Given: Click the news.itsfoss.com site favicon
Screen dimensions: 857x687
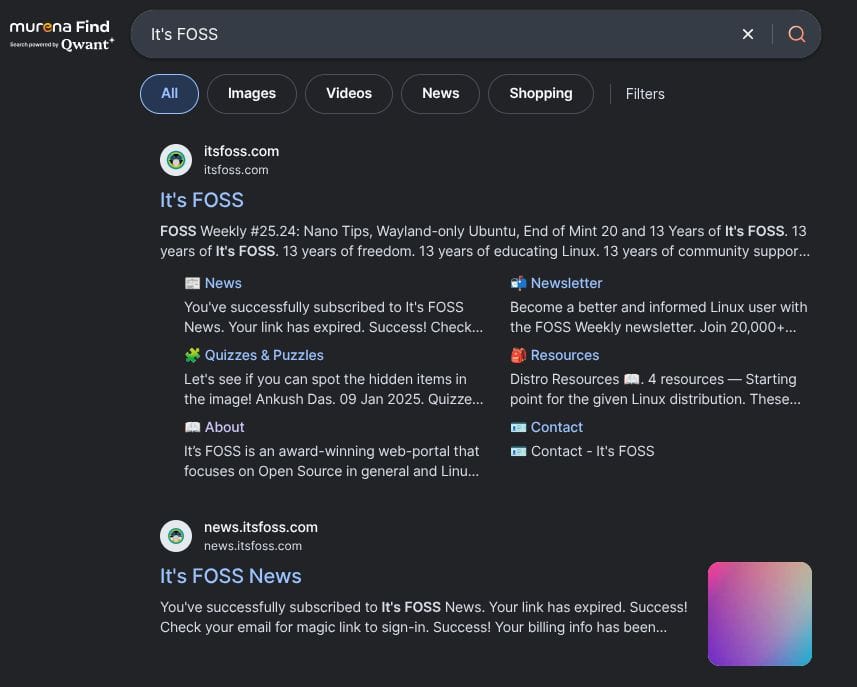Looking at the screenshot, I should pos(176,536).
